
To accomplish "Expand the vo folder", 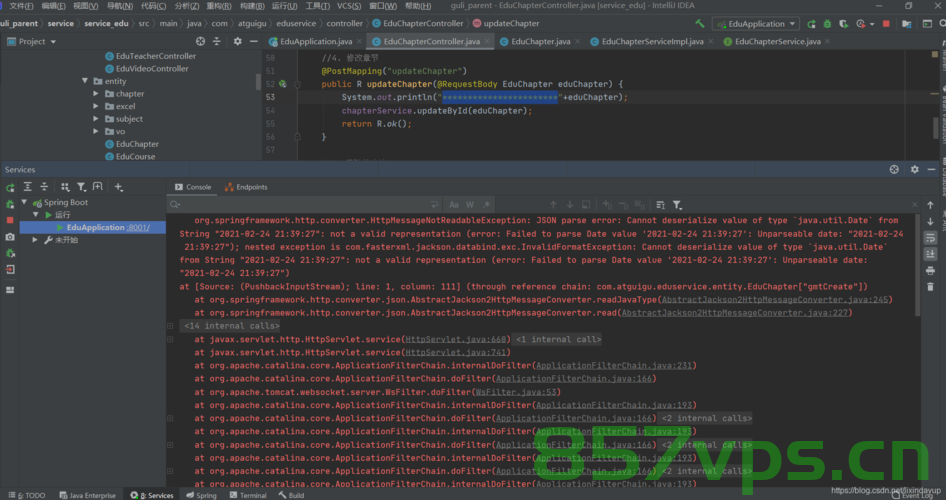I will (95, 131).
